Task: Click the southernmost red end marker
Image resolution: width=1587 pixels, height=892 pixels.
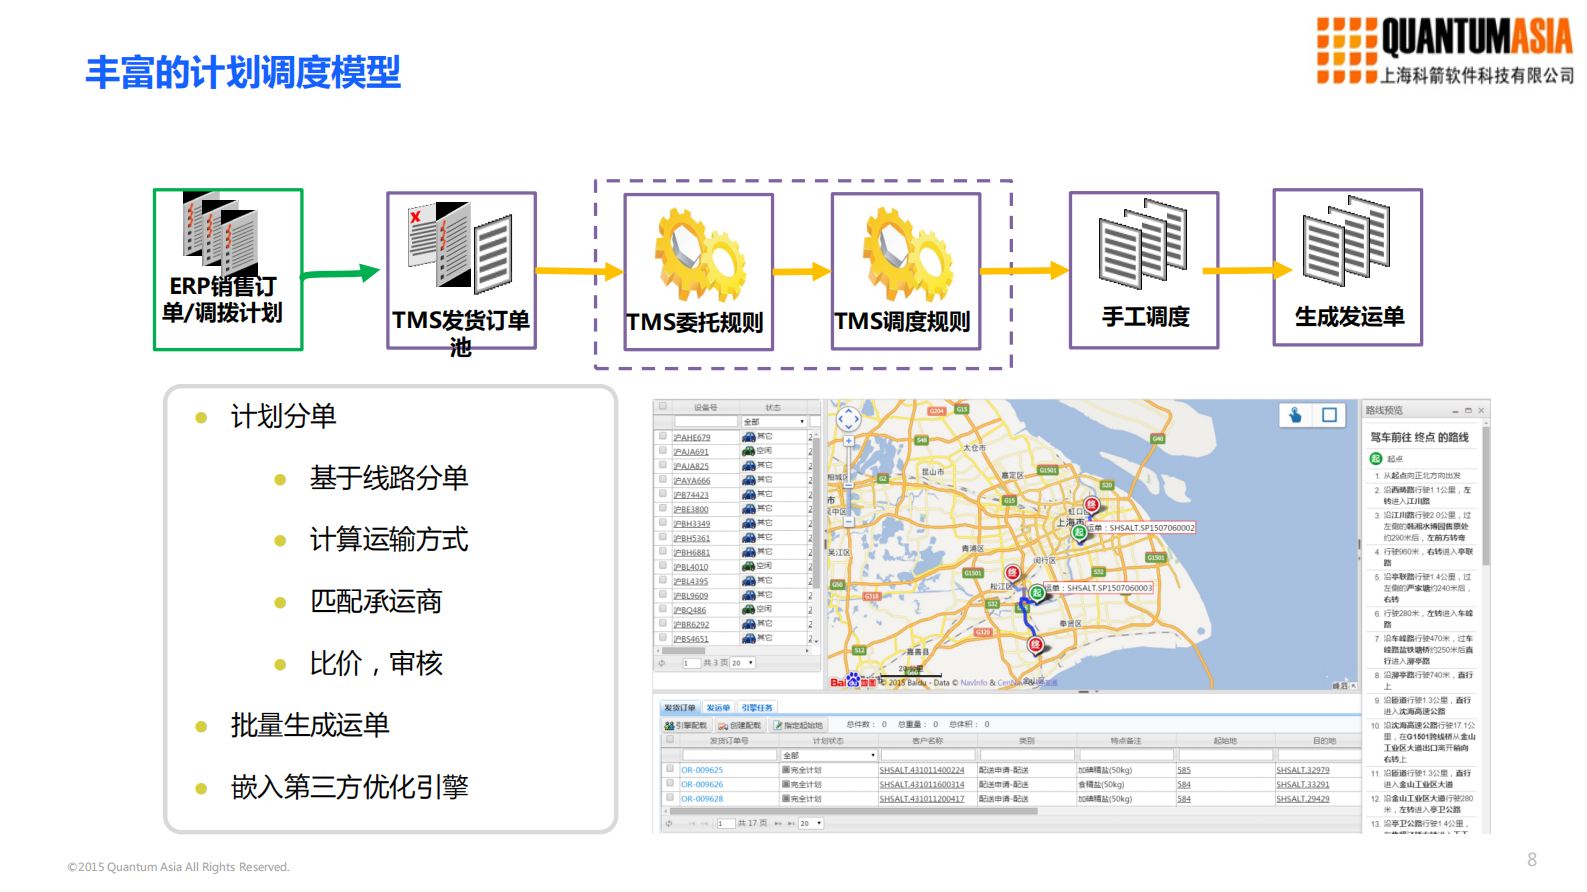Action: point(1036,646)
